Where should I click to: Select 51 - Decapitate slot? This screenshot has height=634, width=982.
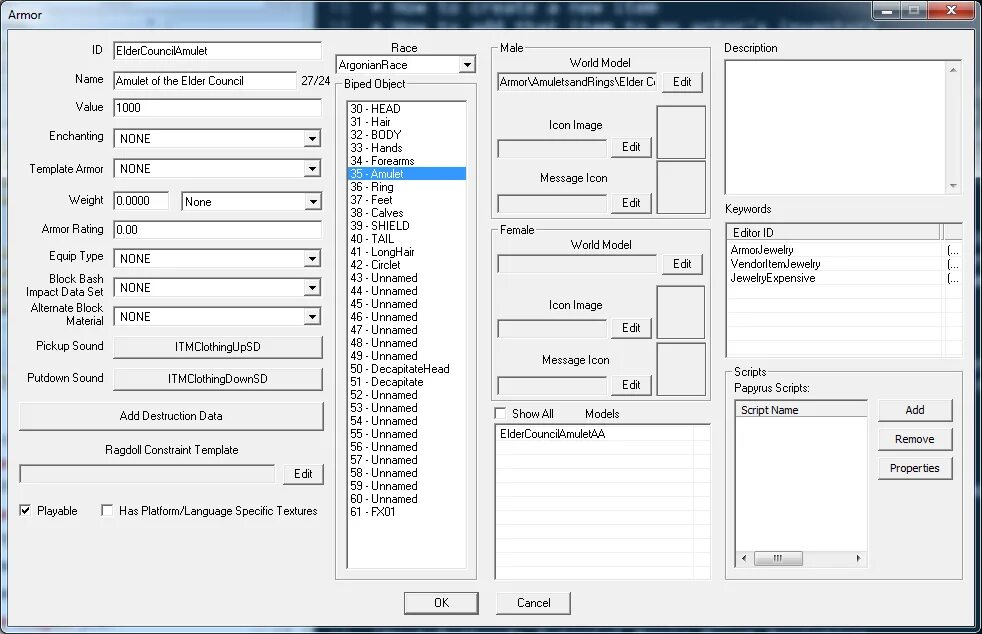tap(406, 382)
